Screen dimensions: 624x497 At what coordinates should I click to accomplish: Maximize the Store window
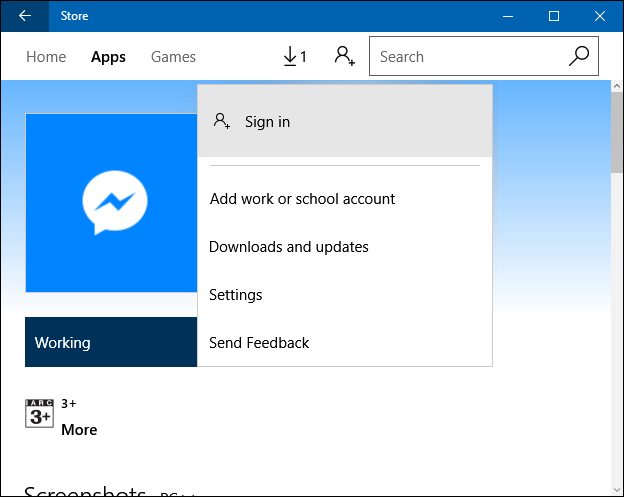[554, 16]
